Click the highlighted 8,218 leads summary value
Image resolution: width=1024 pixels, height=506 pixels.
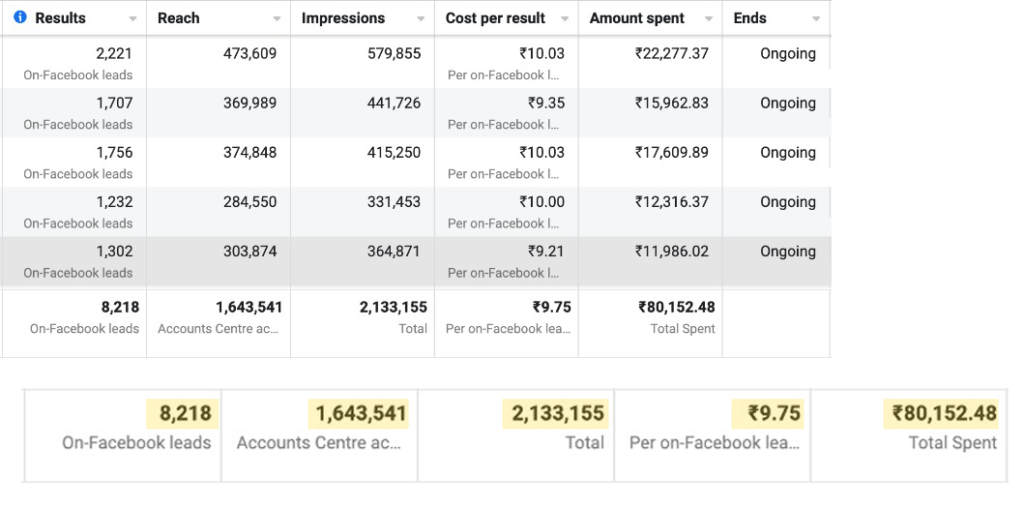(179, 413)
